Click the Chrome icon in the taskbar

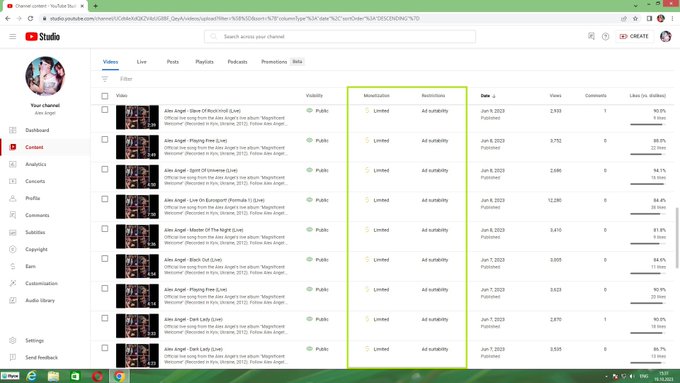119,376
